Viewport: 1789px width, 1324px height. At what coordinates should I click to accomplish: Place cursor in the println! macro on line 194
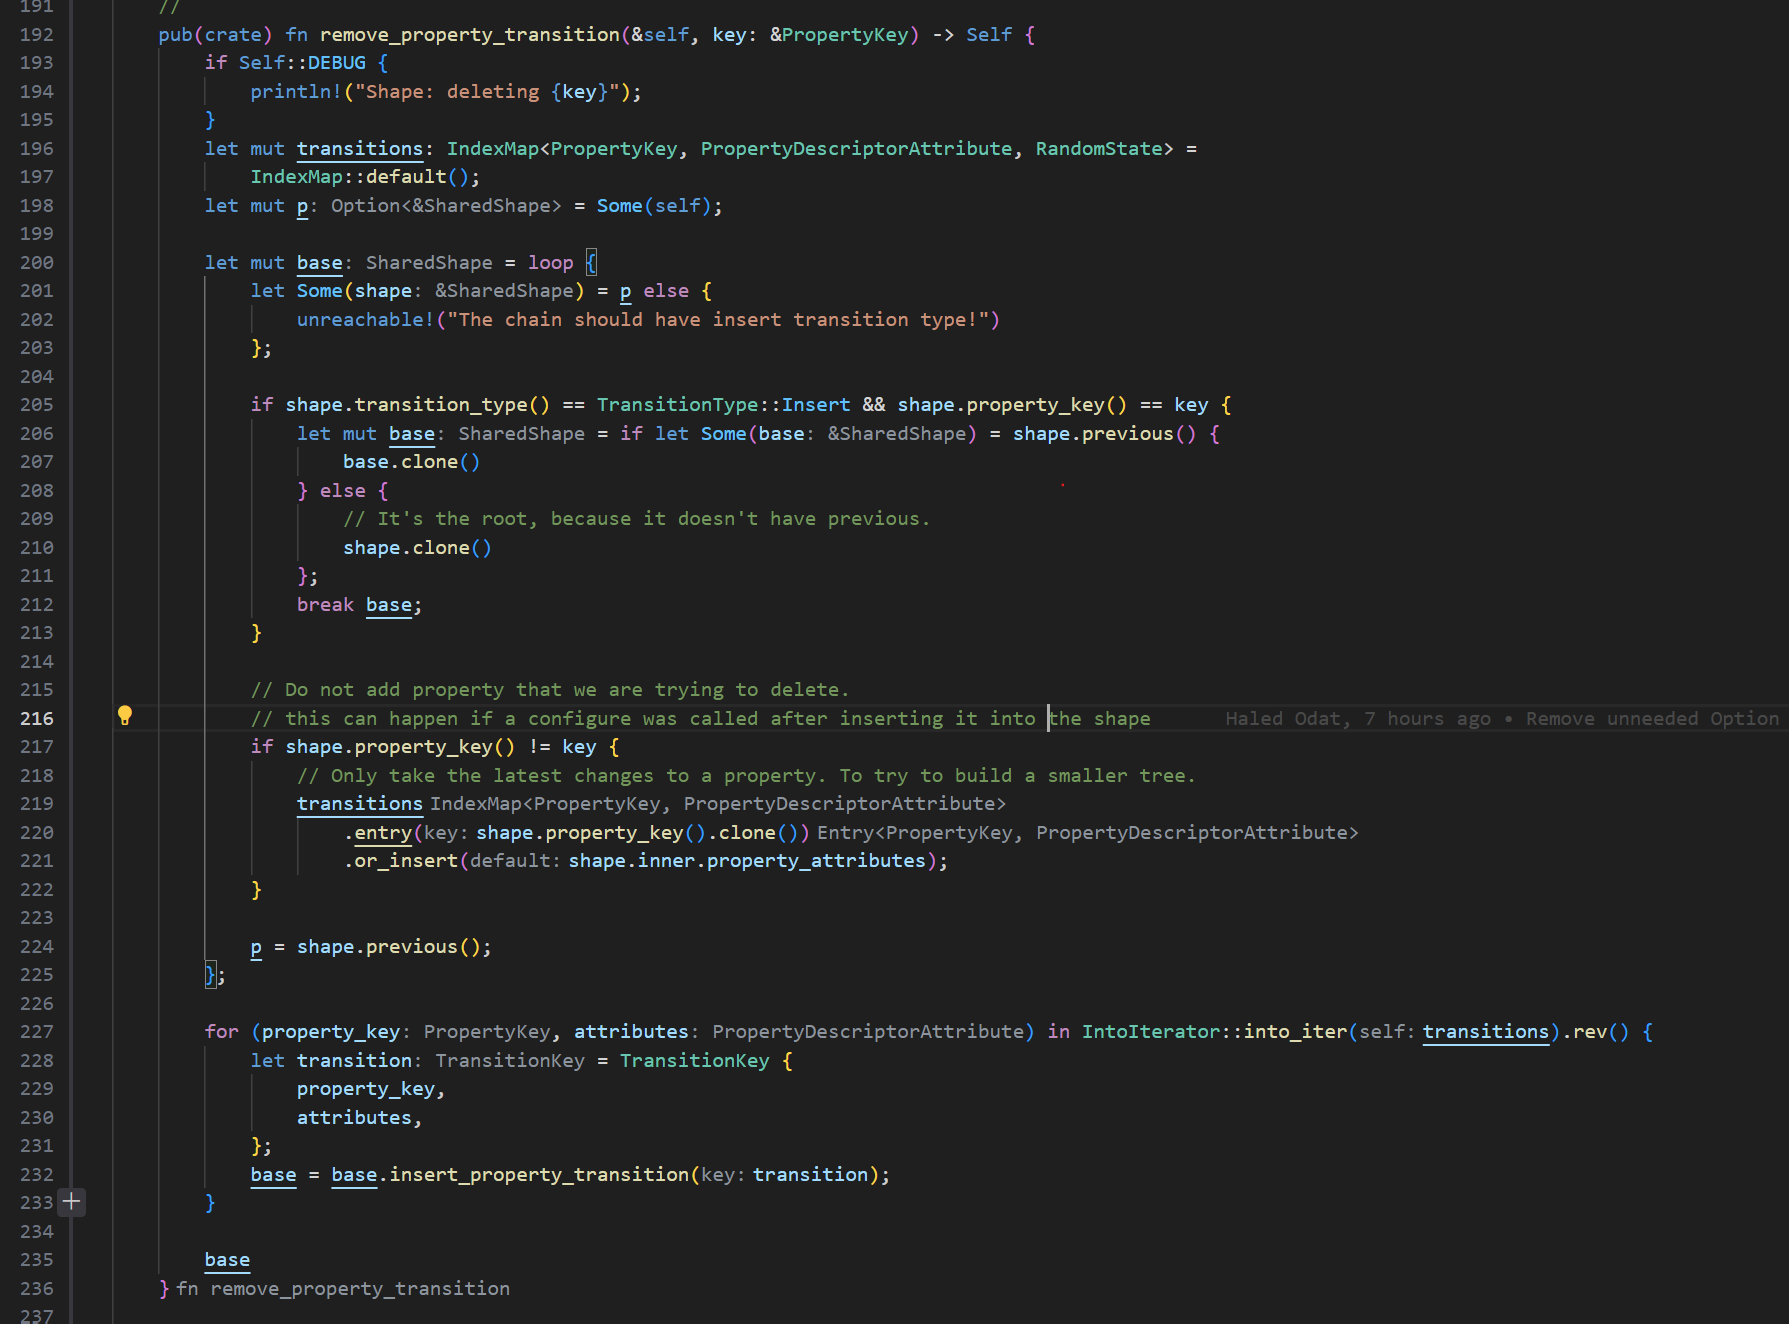click(440, 91)
